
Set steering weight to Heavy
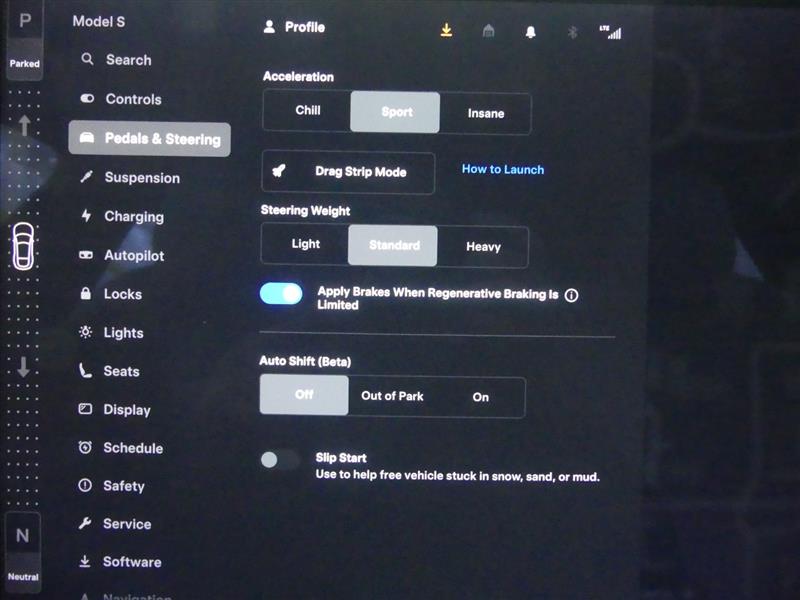pyautogui.click(x=483, y=246)
